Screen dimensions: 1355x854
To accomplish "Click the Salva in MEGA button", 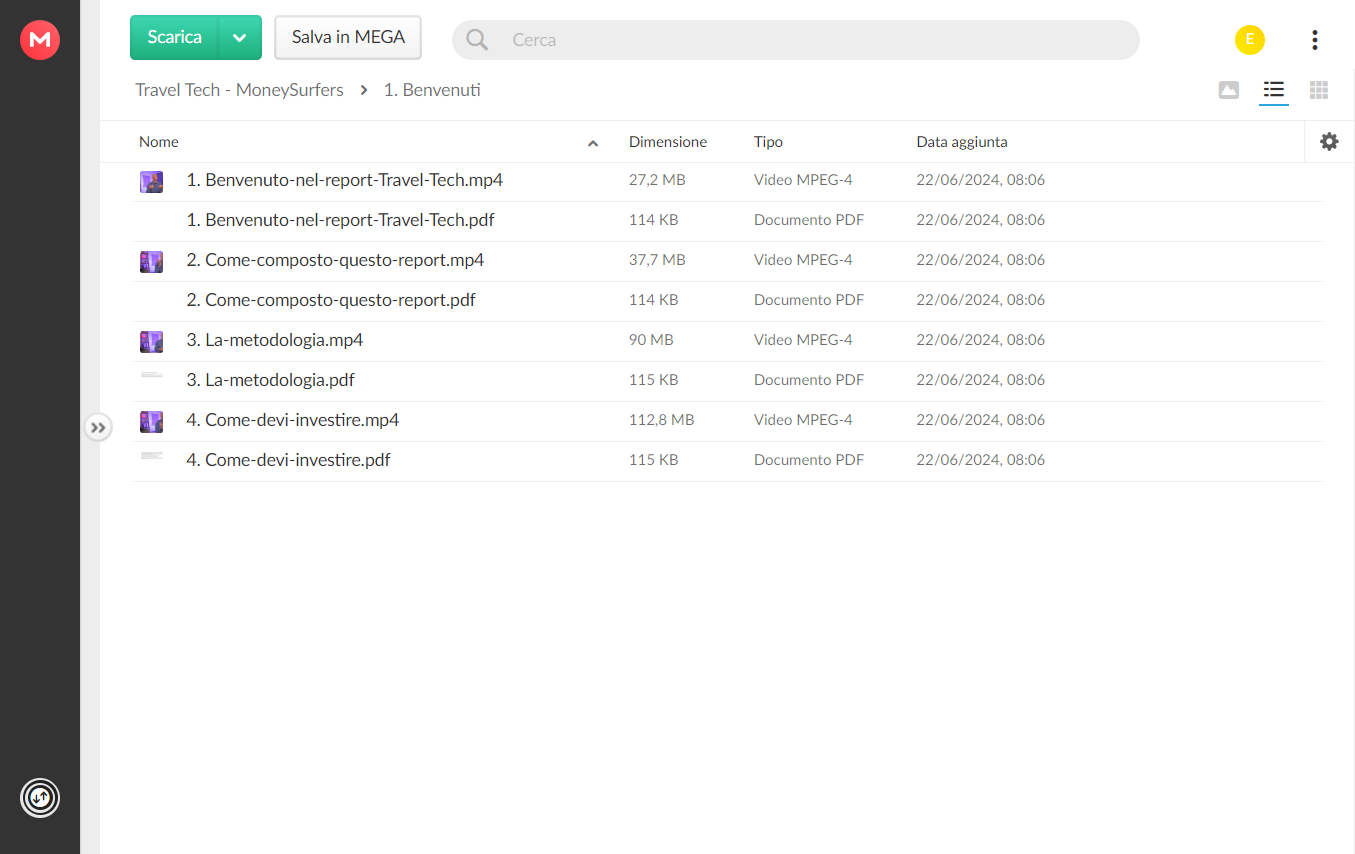I will click(x=348, y=38).
